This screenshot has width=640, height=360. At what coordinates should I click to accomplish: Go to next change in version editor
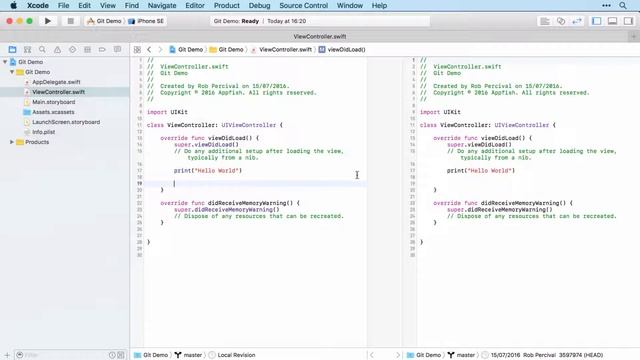pos(398,355)
